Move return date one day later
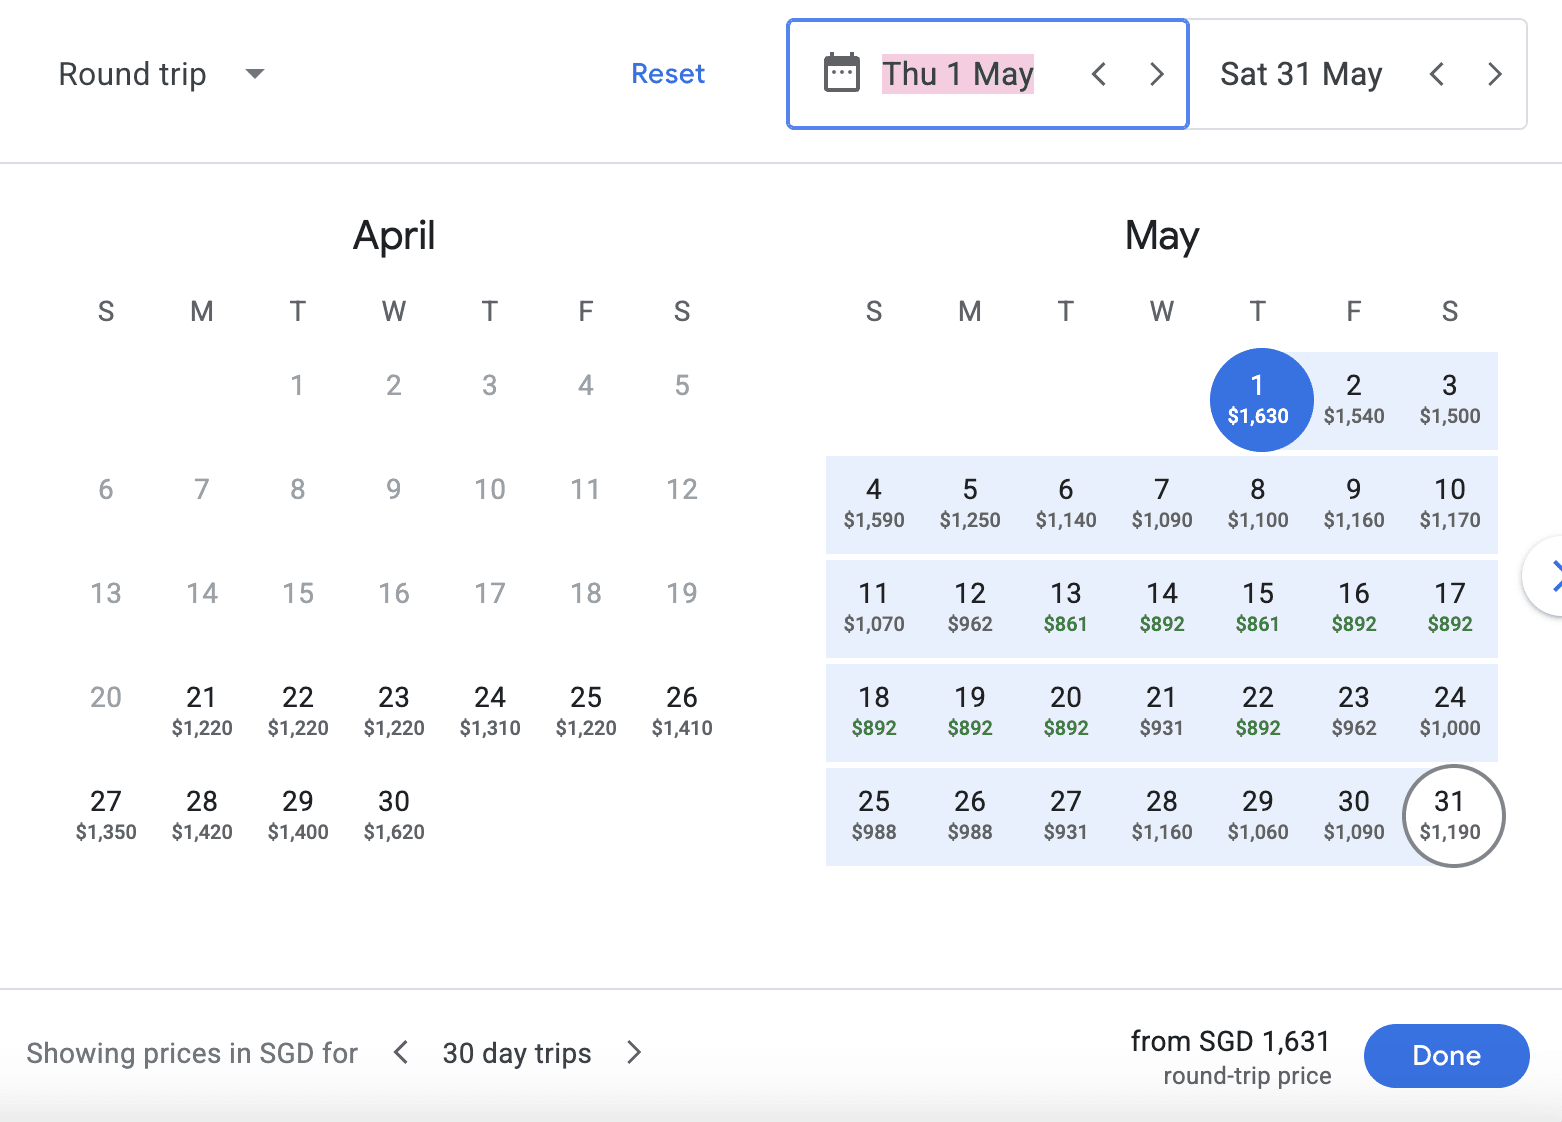The image size is (1562, 1122). 1495,74
